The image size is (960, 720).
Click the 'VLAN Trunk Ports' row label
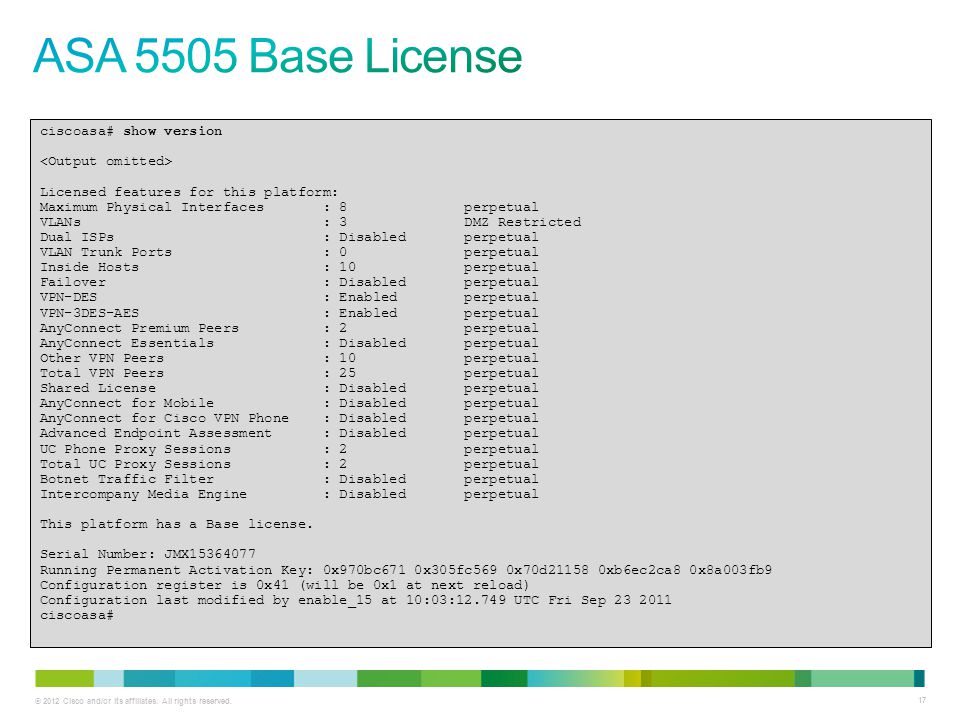[106, 252]
